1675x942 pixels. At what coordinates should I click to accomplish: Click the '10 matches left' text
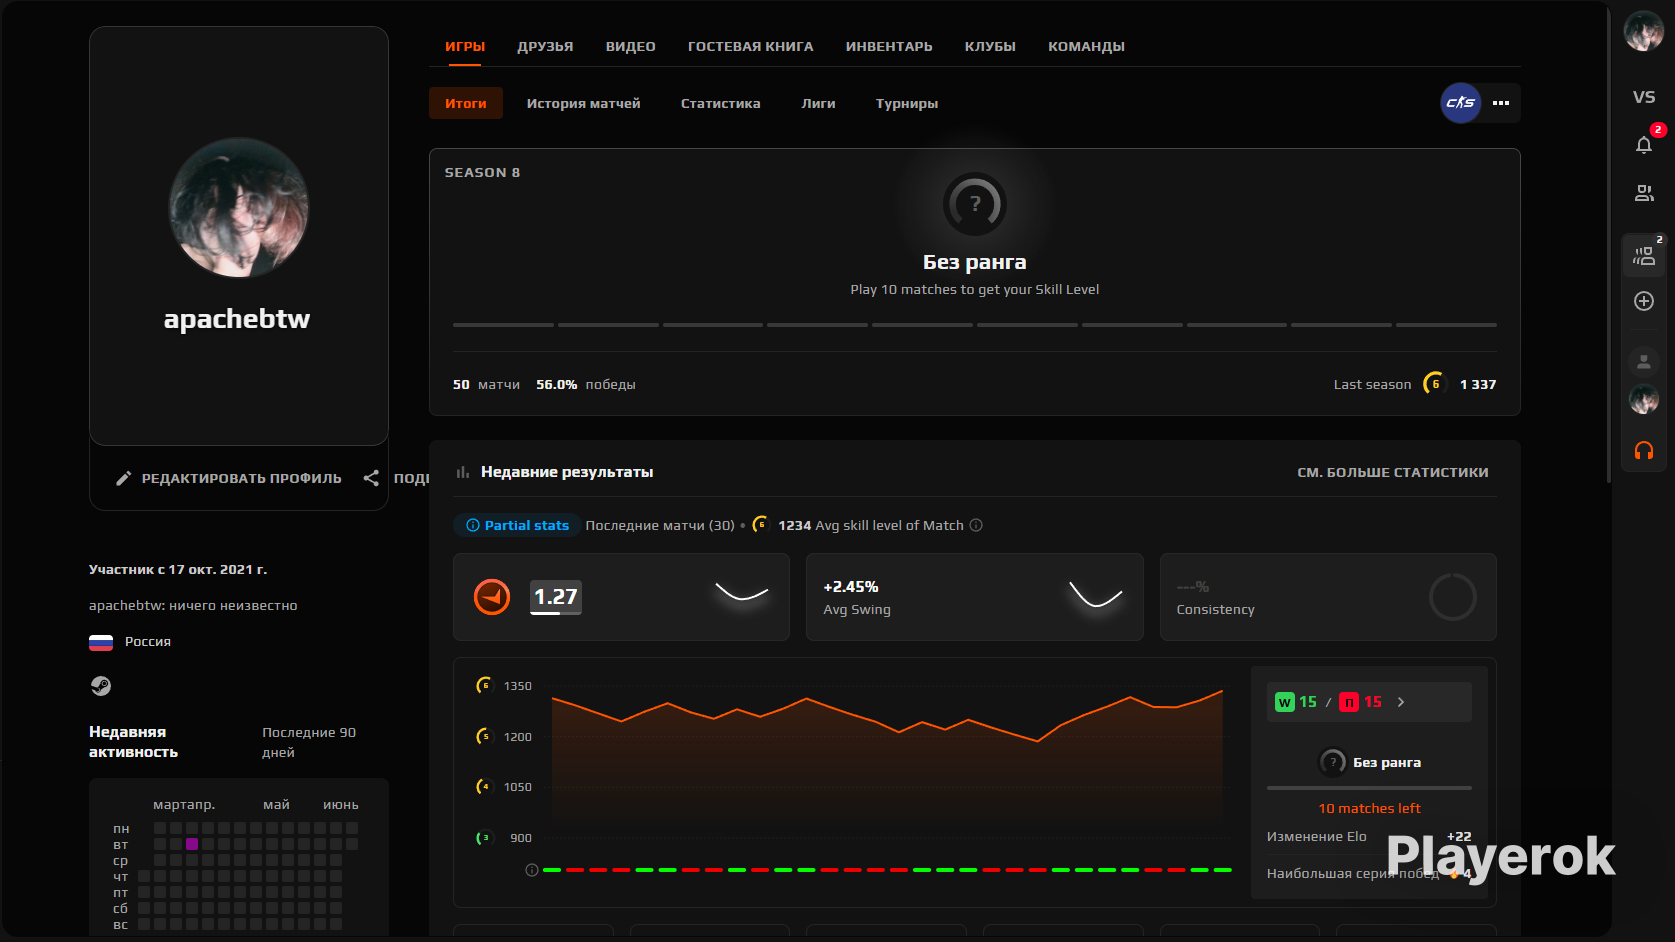pyautogui.click(x=1369, y=808)
